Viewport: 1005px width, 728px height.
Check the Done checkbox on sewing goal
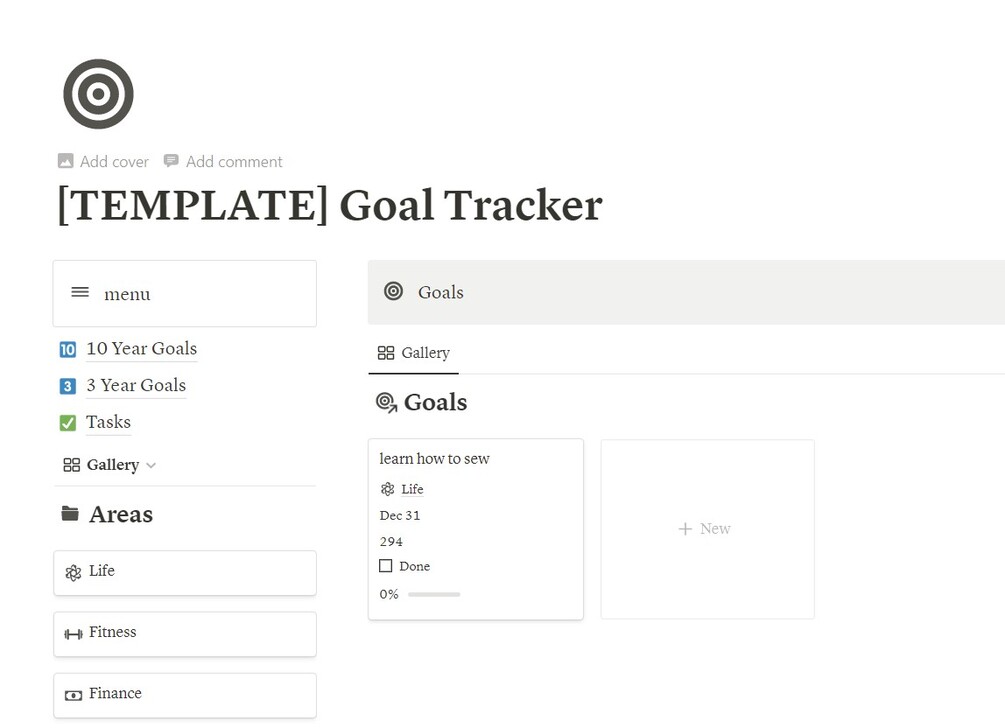tap(386, 566)
